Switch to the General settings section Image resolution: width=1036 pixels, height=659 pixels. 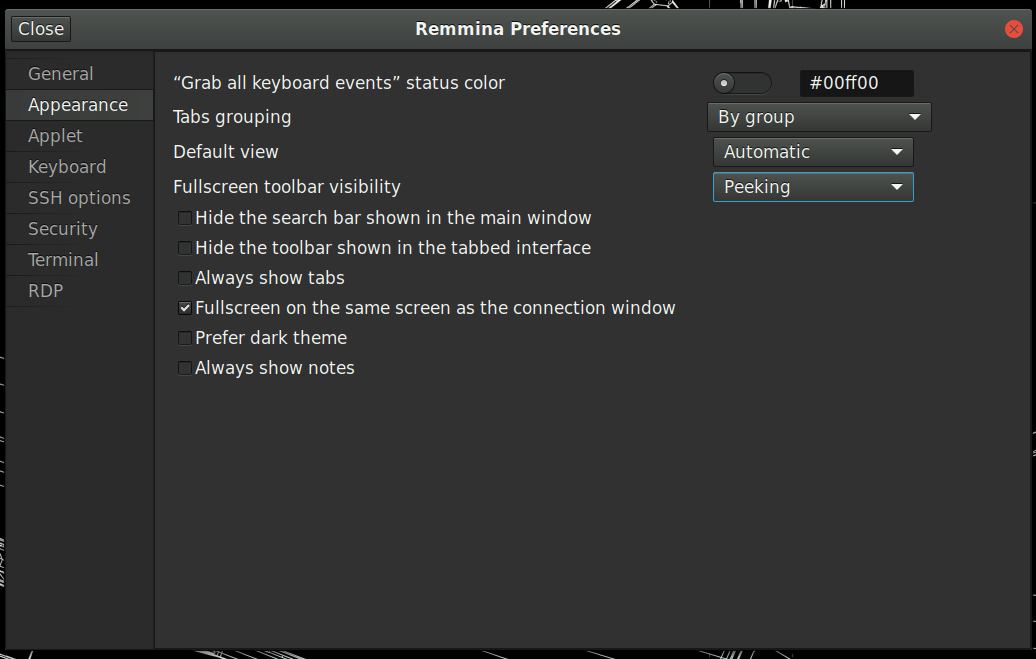[61, 73]
